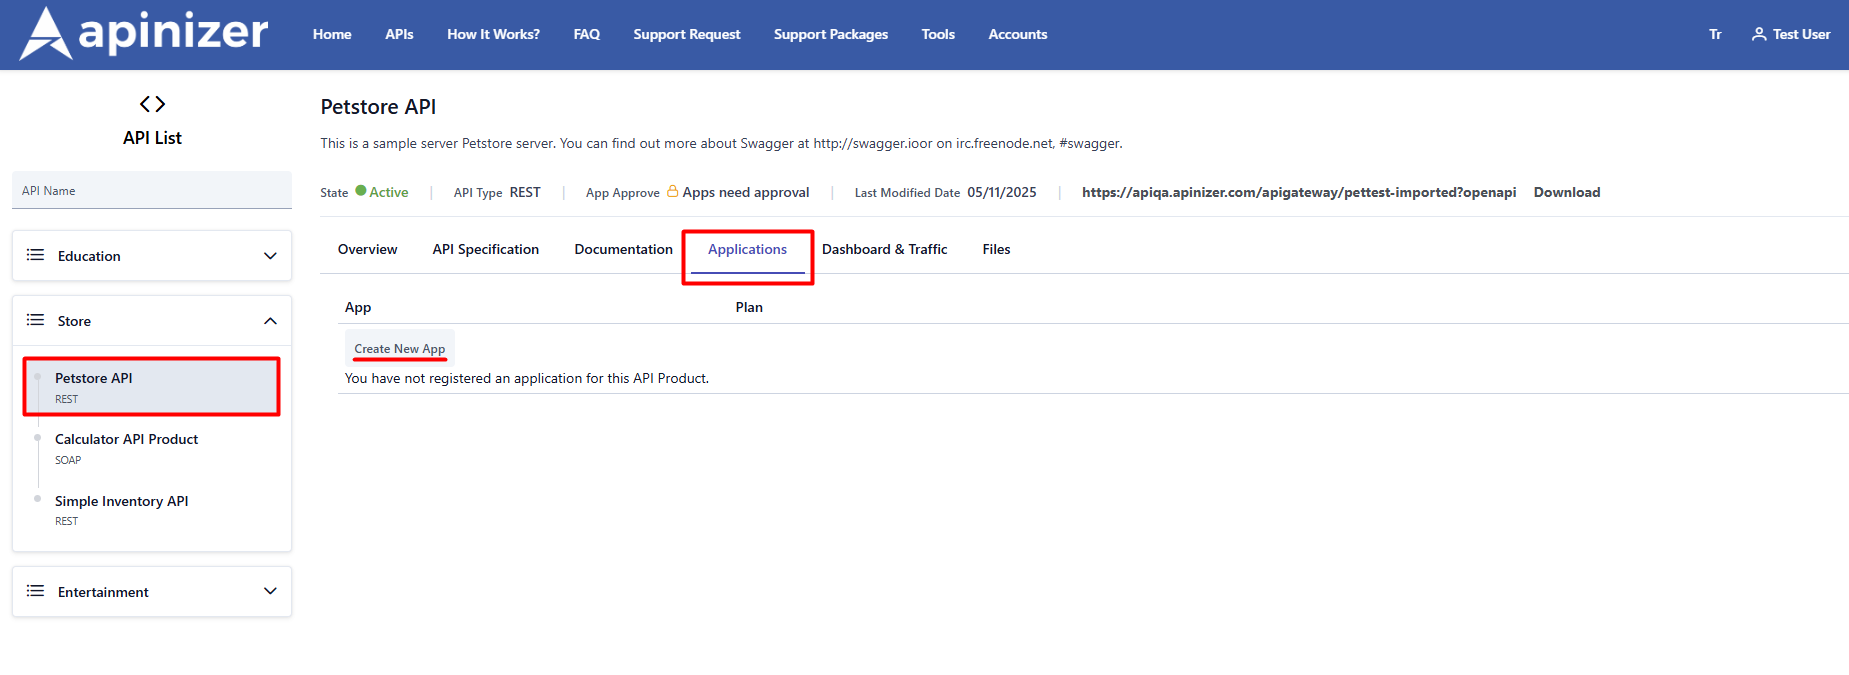The width and height of the screenshot is (1849, 675).
Task: Expand the Education category chevron
Action: coord(270,256)
